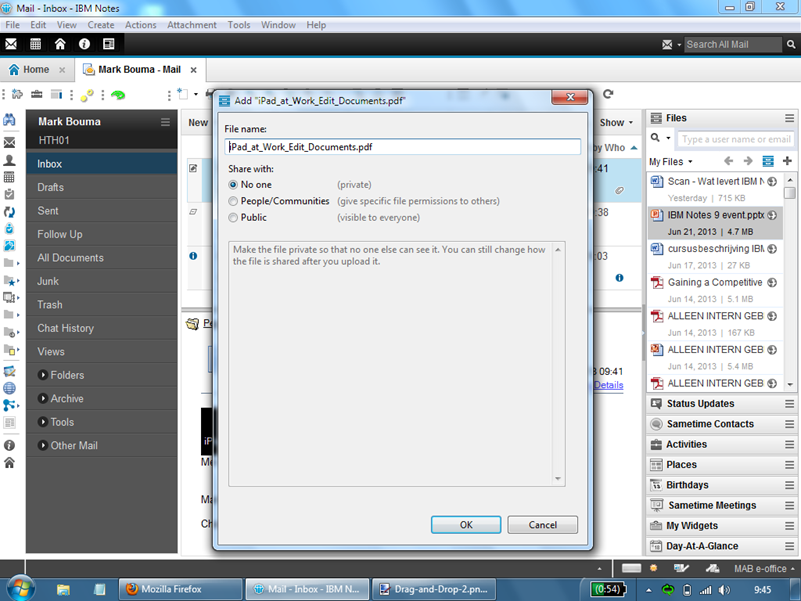Screen dimensions: 801x601
Task: Open Files panel menu icon
Action: coord(789,119)
